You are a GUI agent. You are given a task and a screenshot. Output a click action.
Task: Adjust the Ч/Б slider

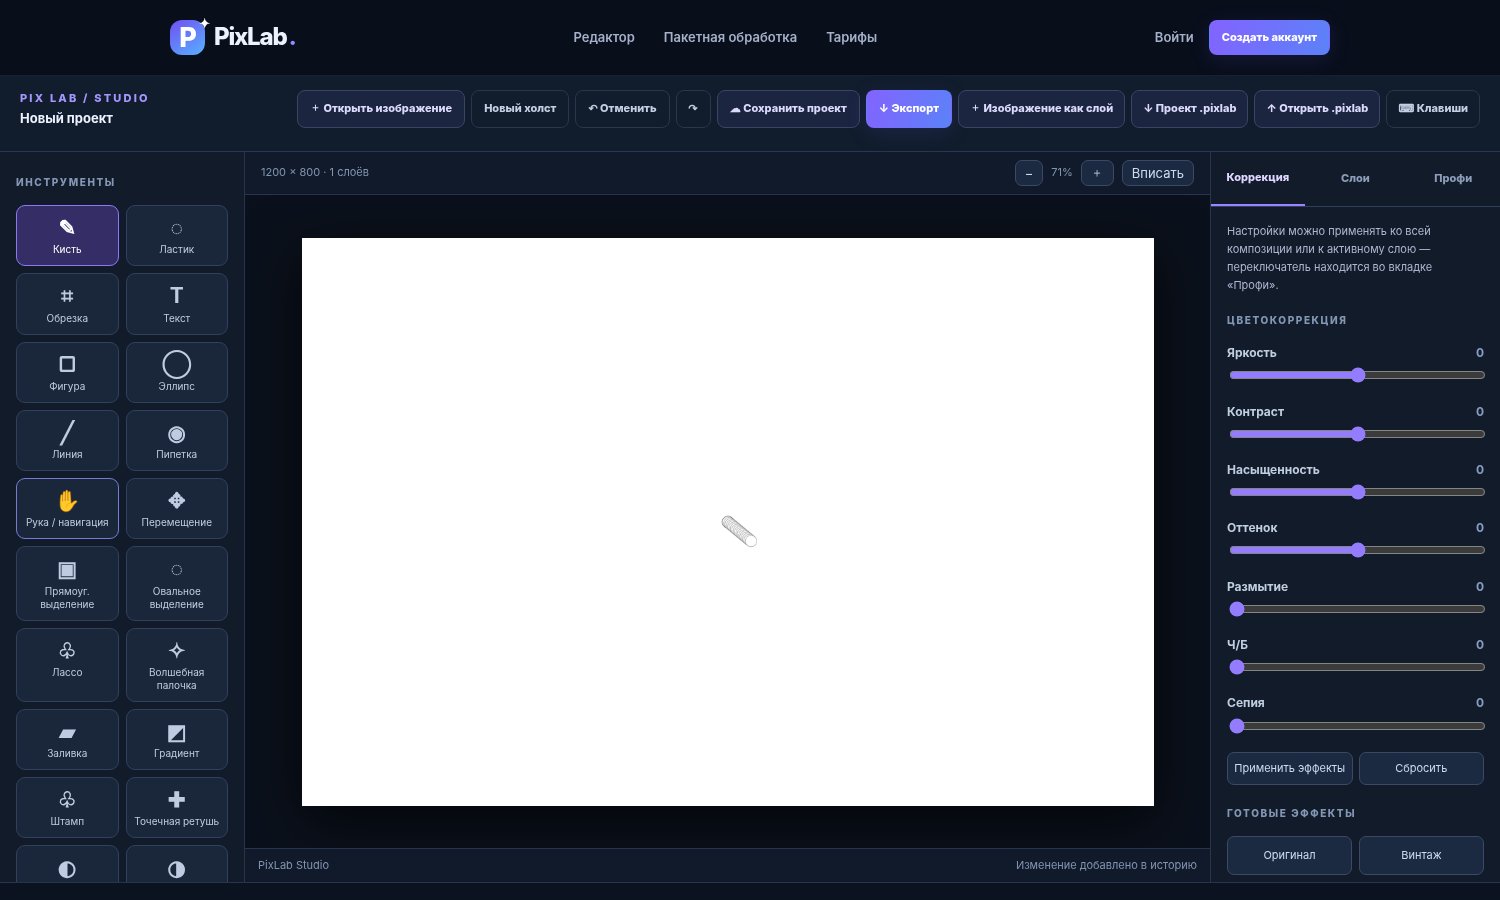pos(1357,667)
